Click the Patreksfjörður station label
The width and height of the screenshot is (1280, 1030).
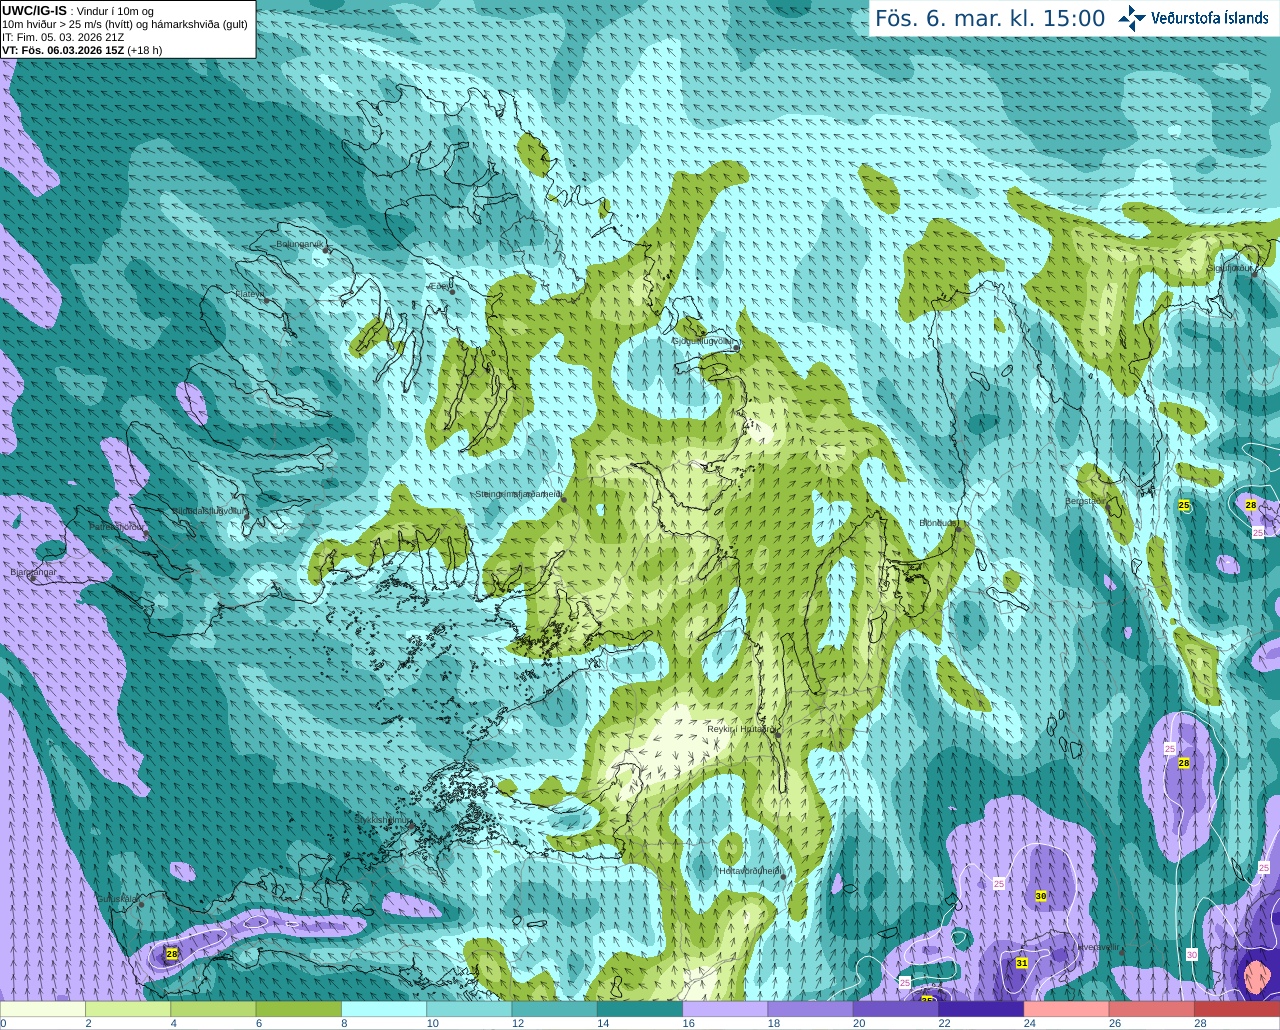pyautogui.click(x=116, y=526)
